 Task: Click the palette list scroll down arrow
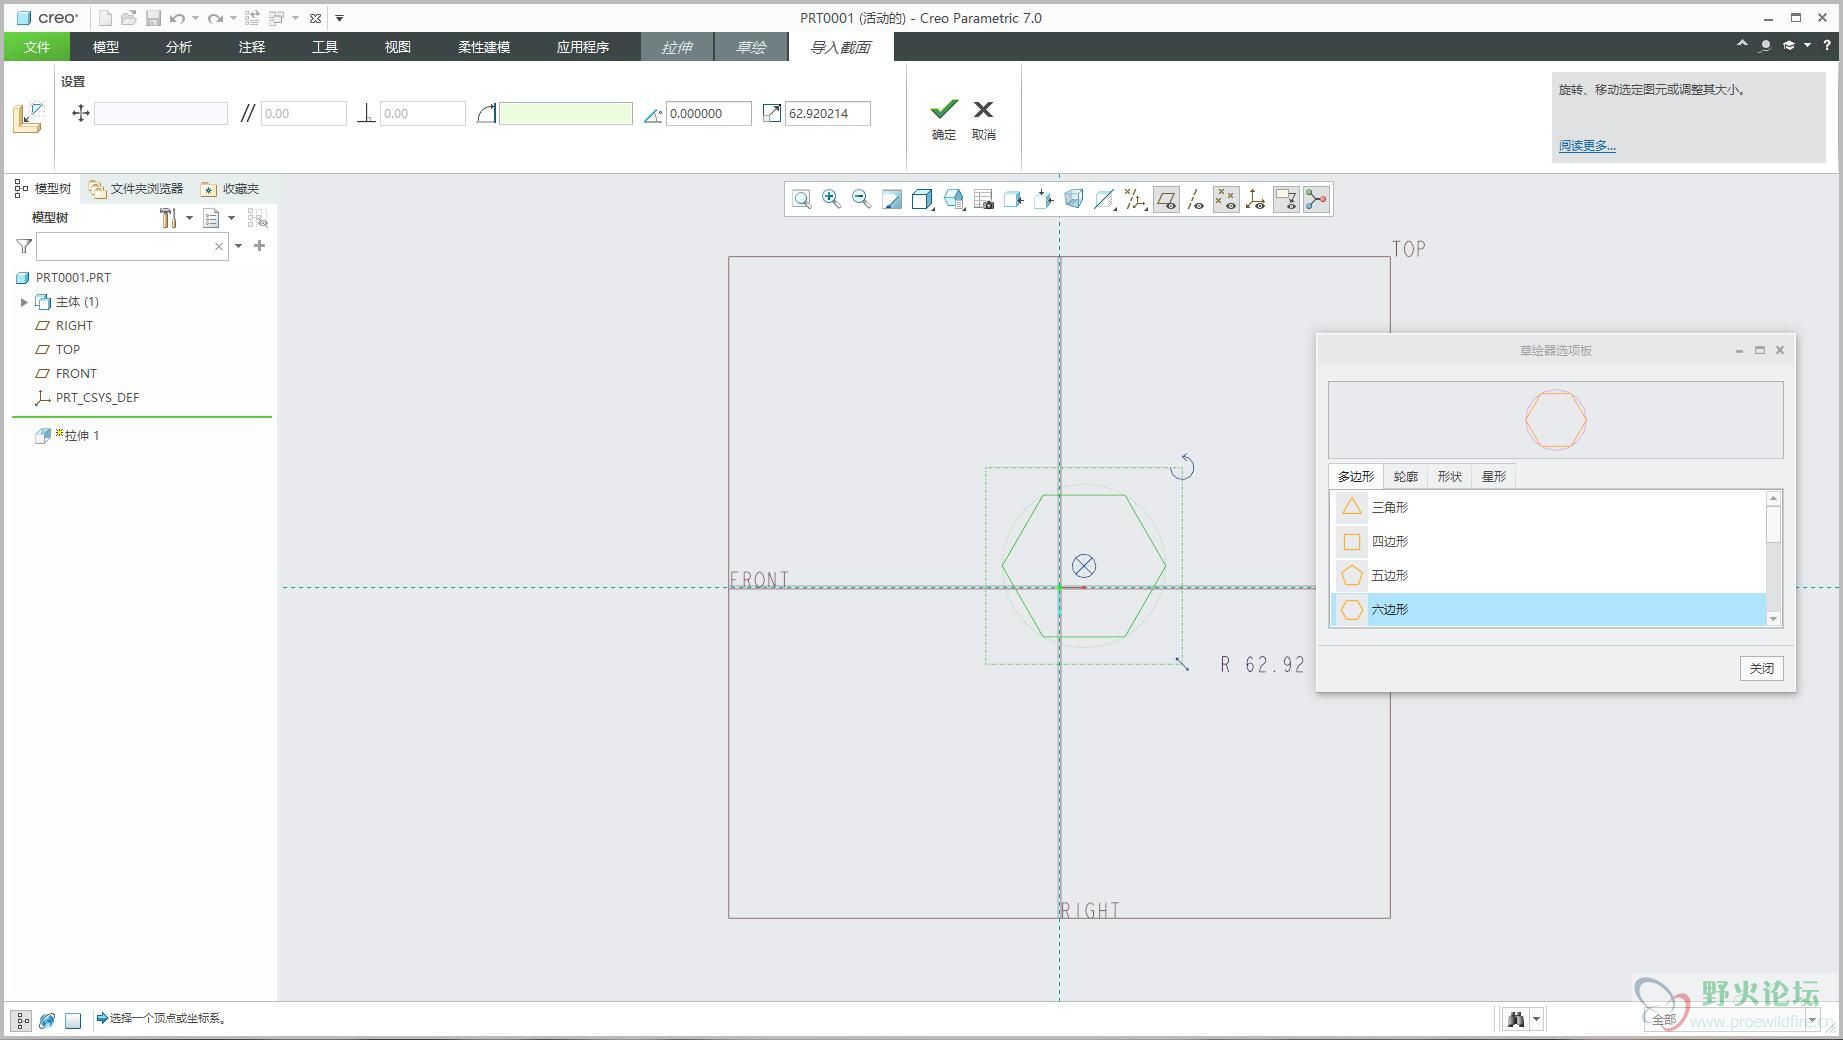(x=1774, y=619)
